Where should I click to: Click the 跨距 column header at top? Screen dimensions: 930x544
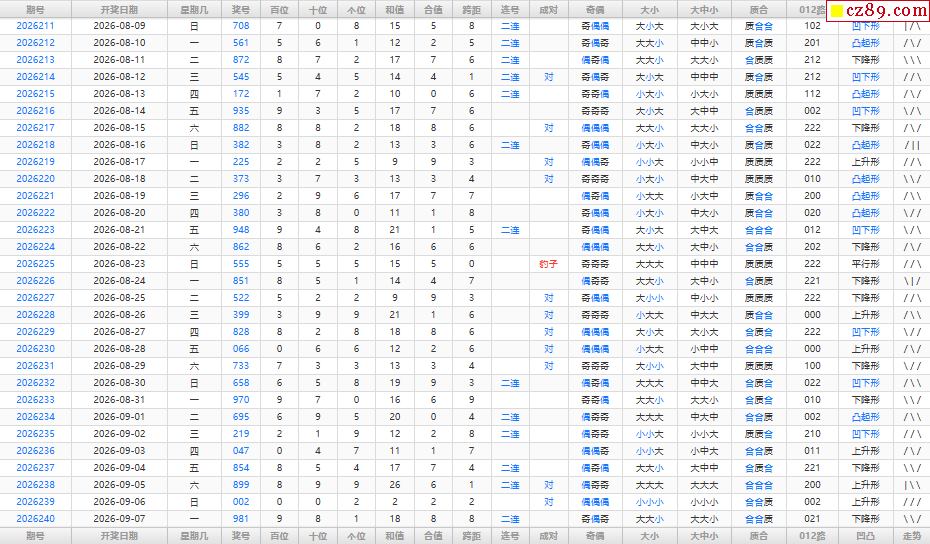[x=472, y=9]
